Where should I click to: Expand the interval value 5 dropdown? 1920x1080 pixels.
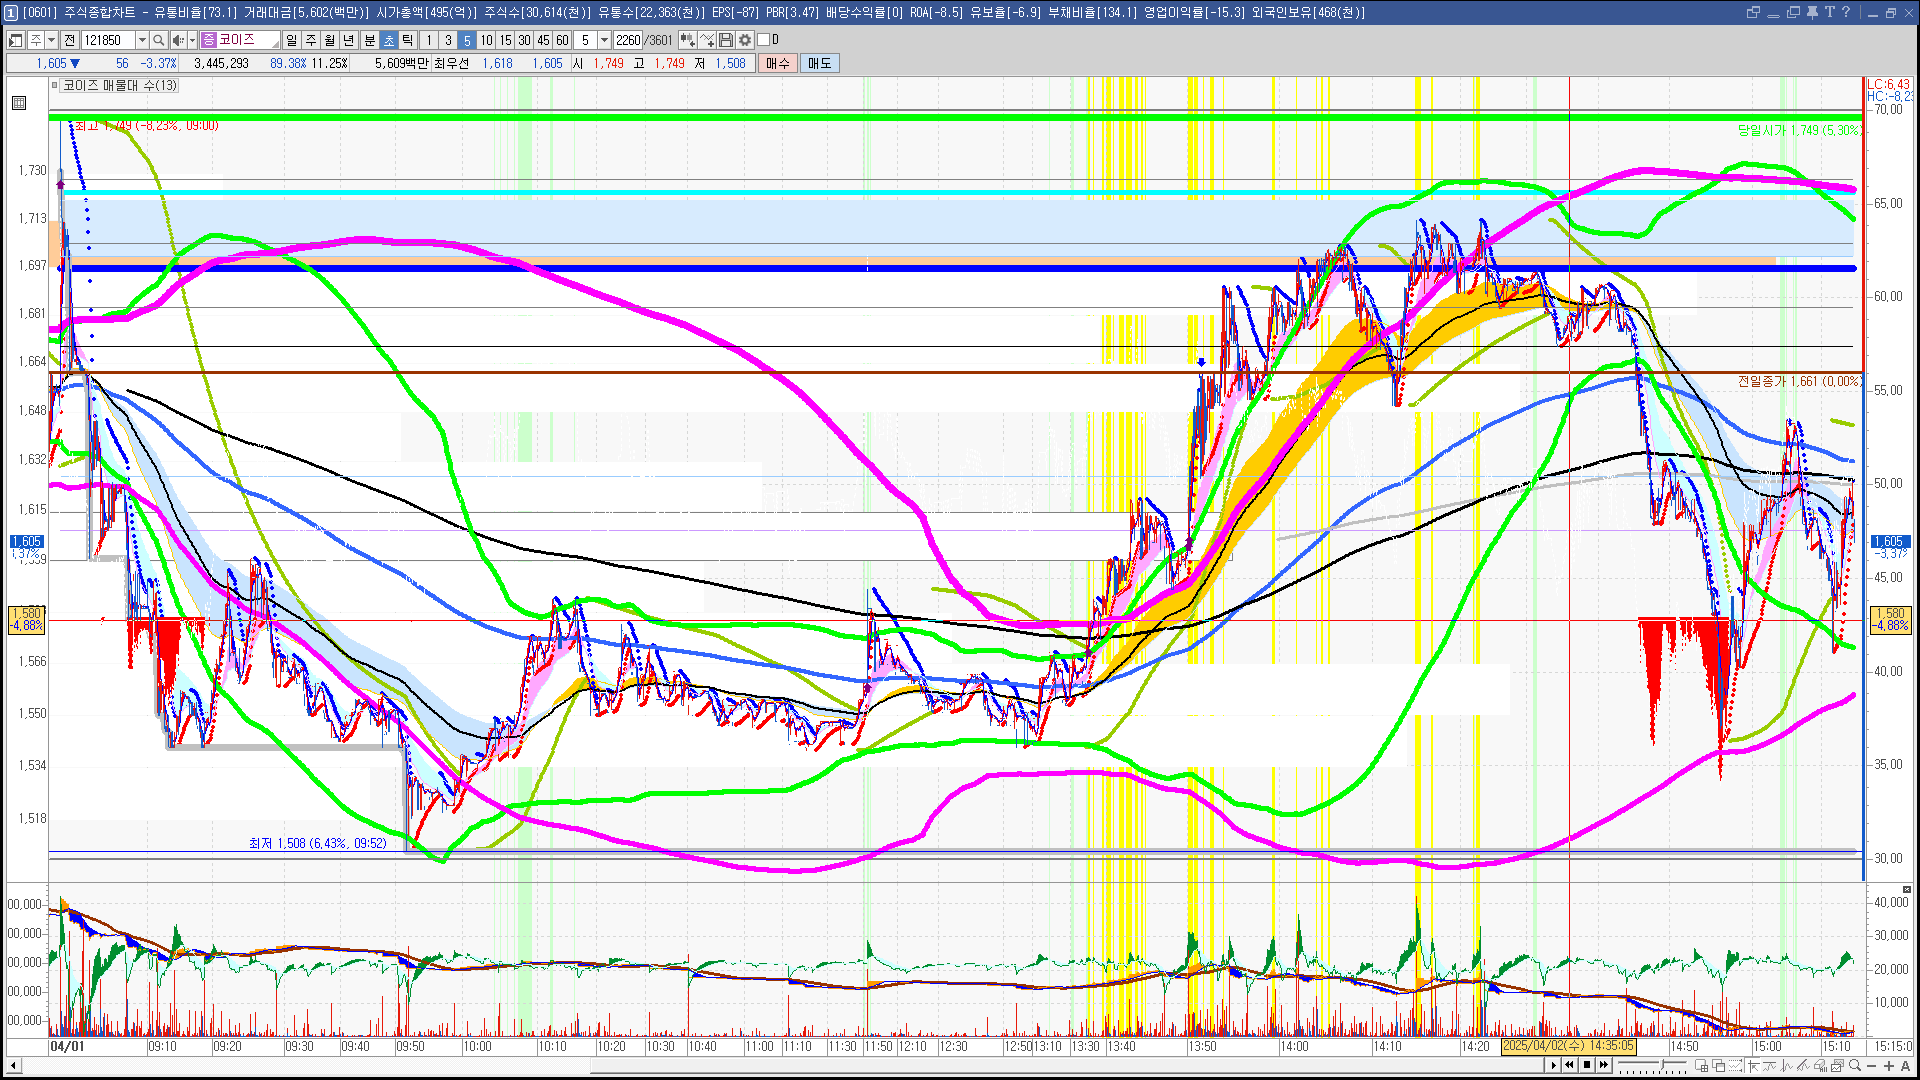(604, 40)
